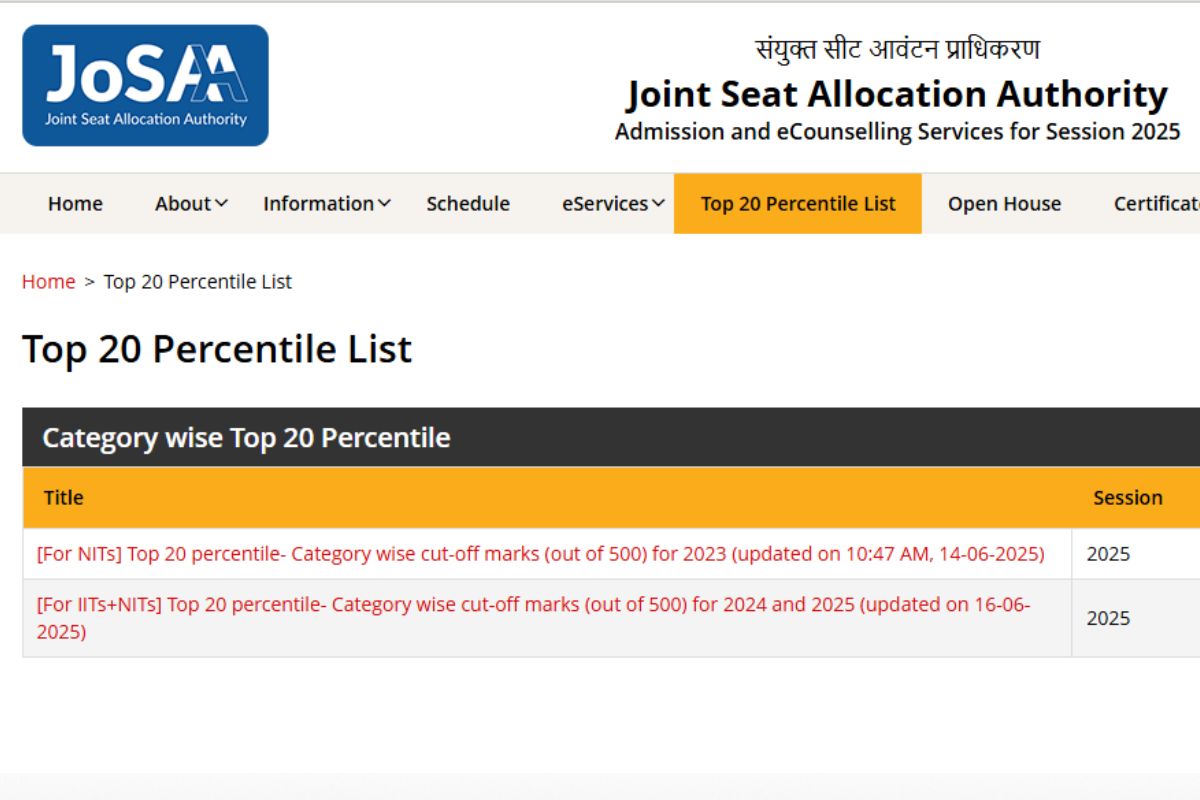Screen dimensions: 1200x800
Task: Open the partially visible Certificate menu item
Action: pos(1156,204)
